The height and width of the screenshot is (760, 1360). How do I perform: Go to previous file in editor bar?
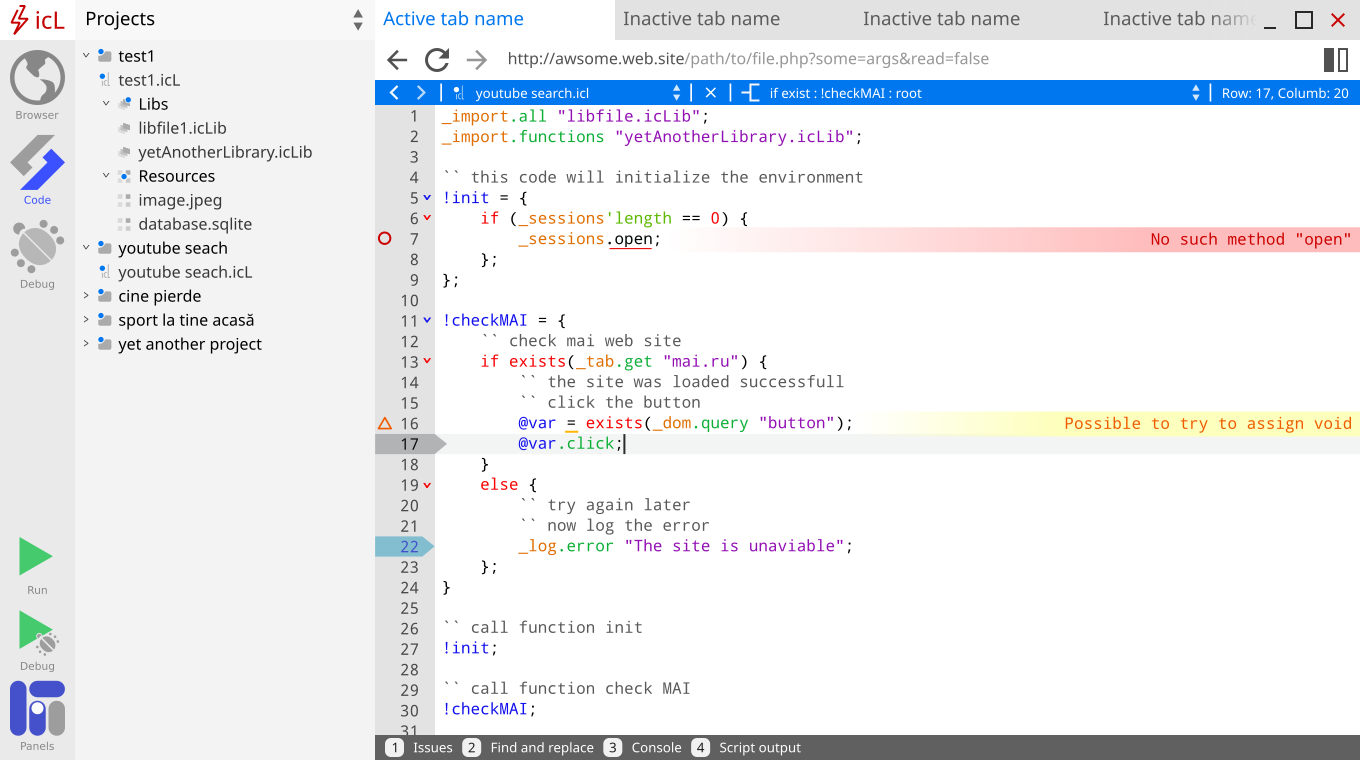[394, 93]
